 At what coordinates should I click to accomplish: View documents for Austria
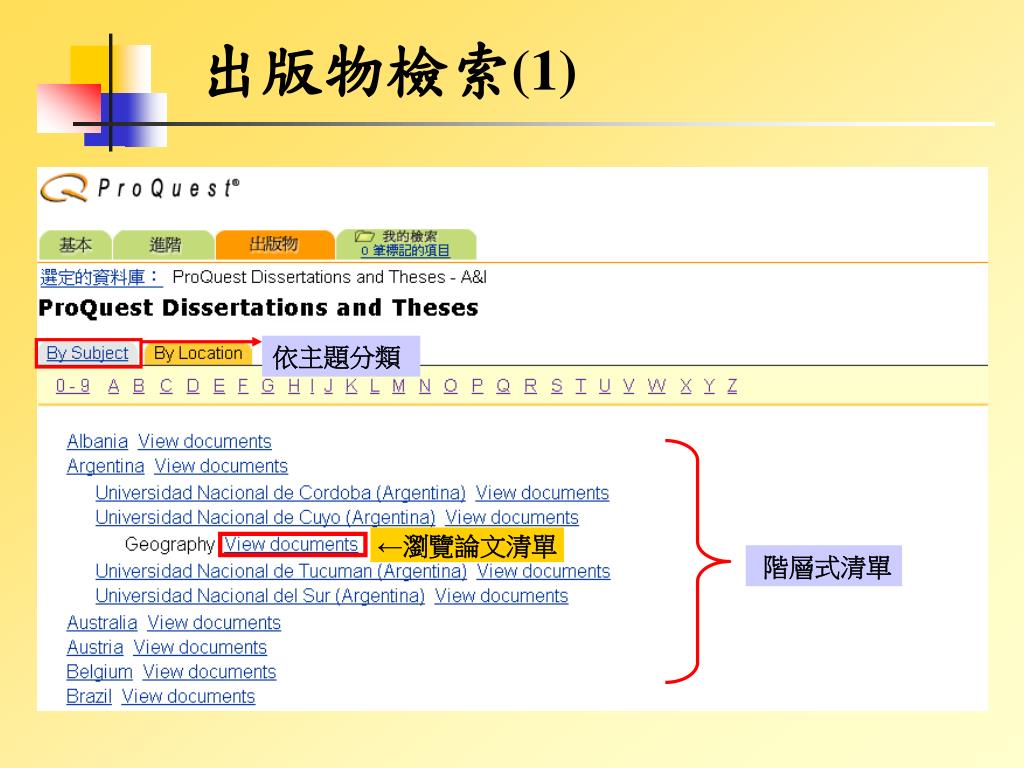pyautogui.click(x=200, y=648)
